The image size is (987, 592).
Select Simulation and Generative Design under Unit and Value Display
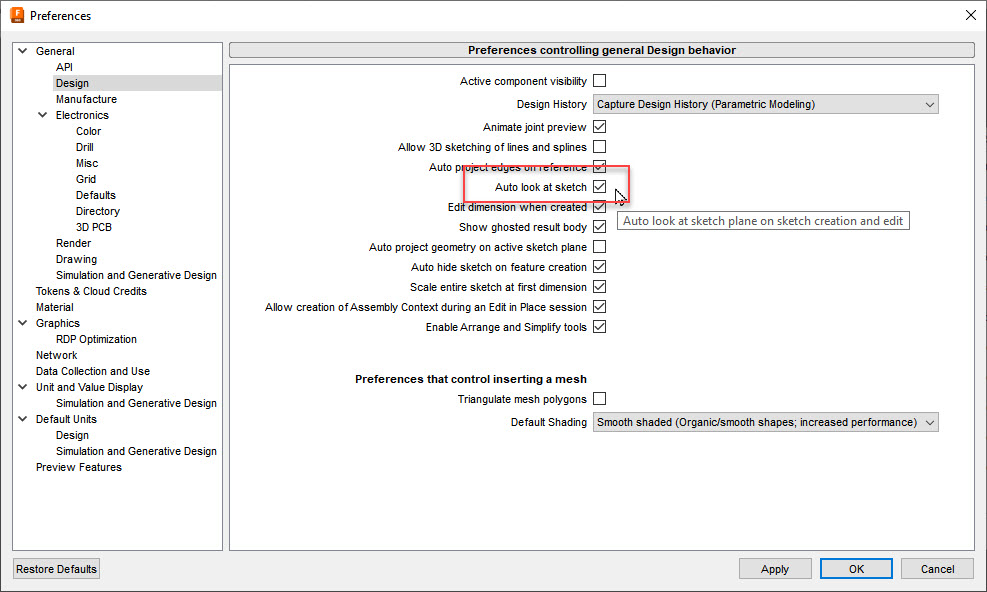click(136, 403)
